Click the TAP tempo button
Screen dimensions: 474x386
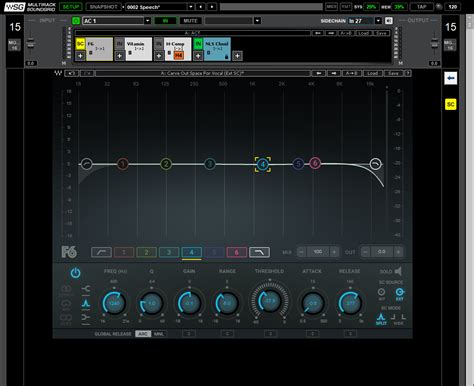pyautogui.click(x=422, y=7)
